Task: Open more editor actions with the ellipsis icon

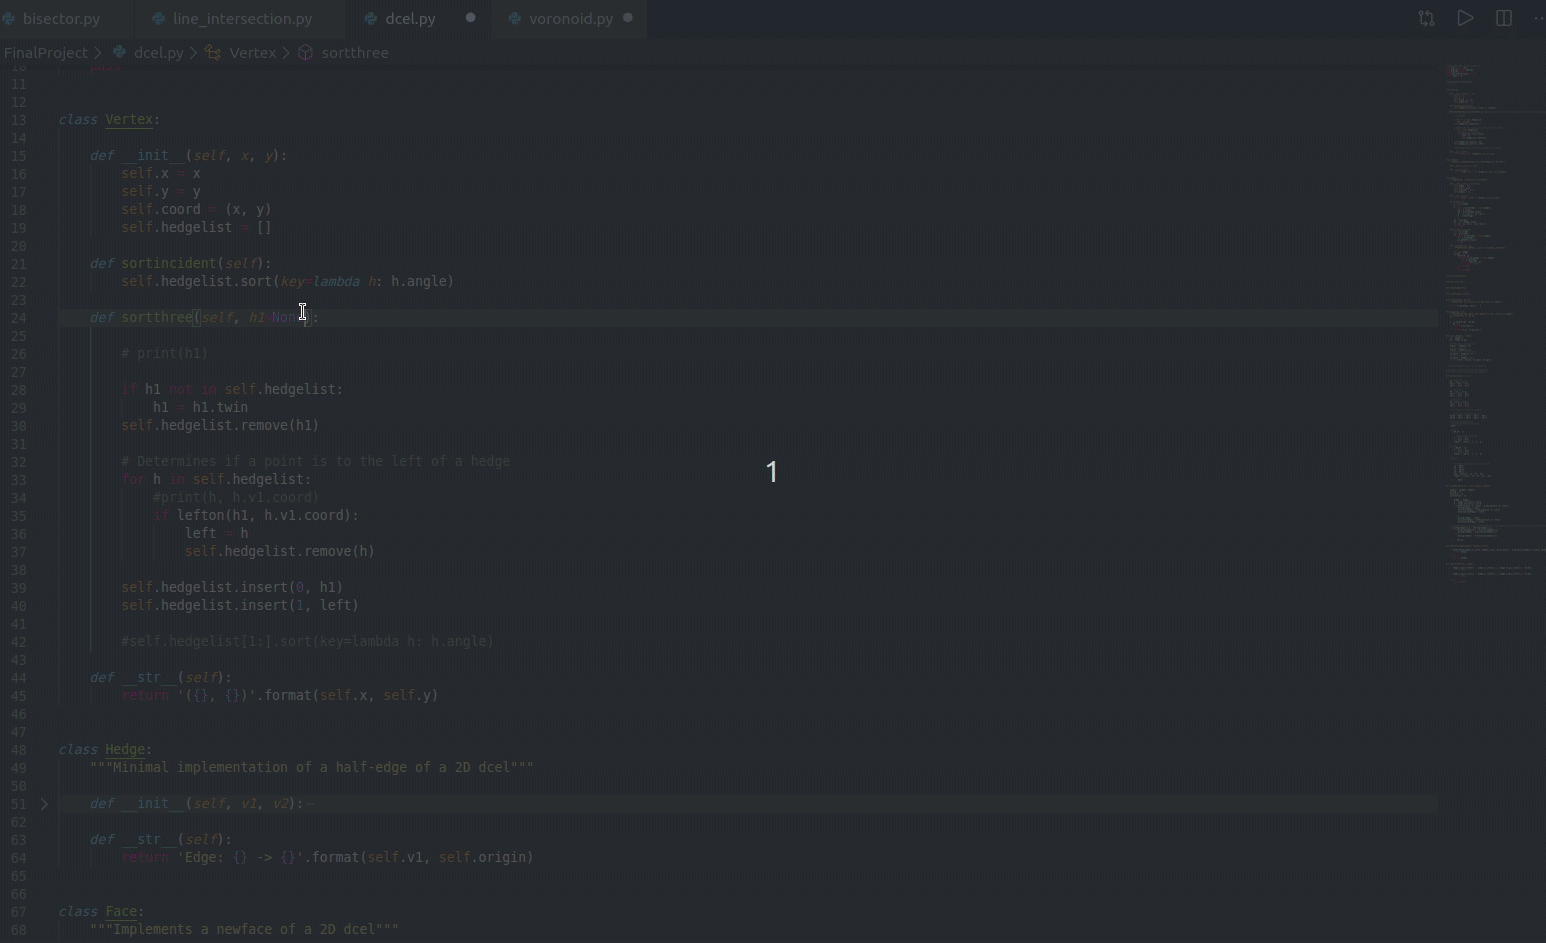Action: pos(1541,18)
